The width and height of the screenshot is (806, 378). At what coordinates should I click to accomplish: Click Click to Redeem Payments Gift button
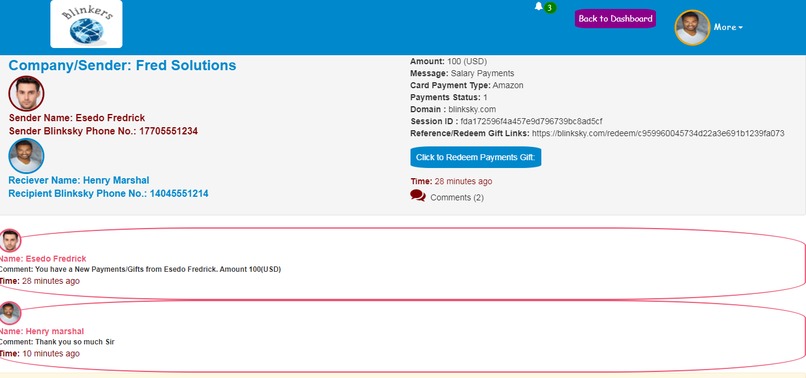coord(475,157)
